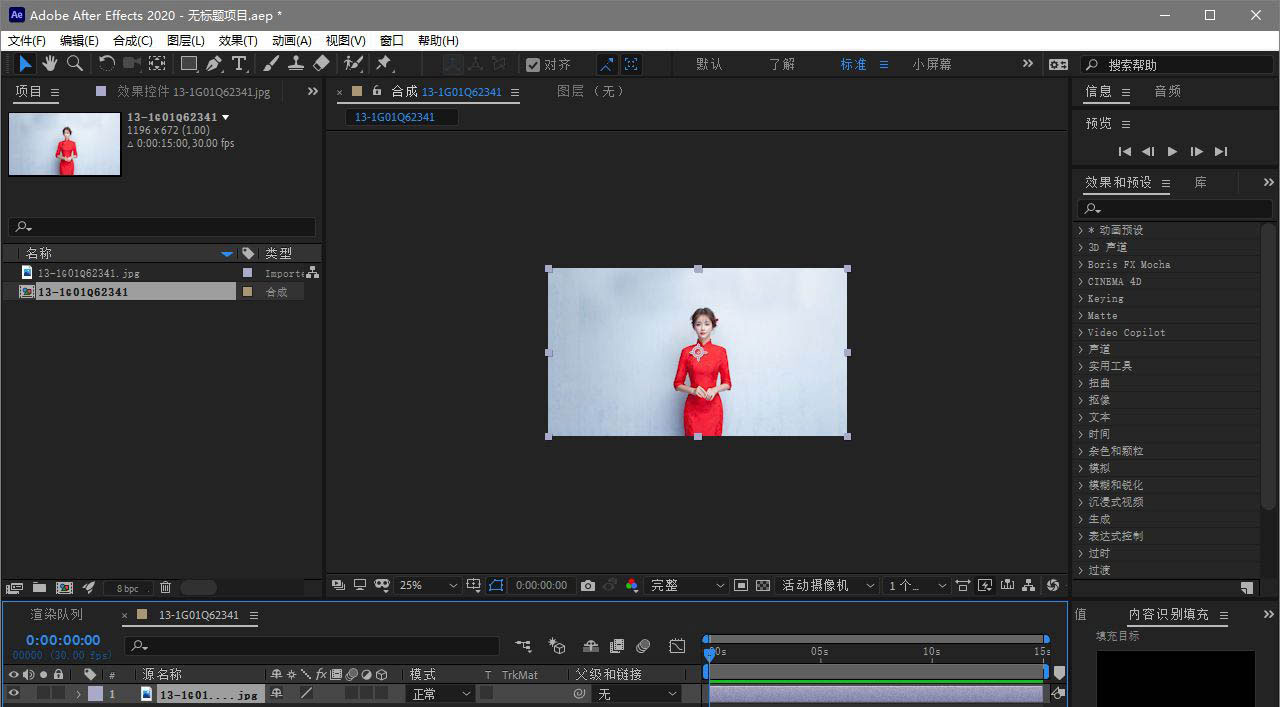Expand the Video Copilot effects category
1280x707 pixels.
(1081, 332)
